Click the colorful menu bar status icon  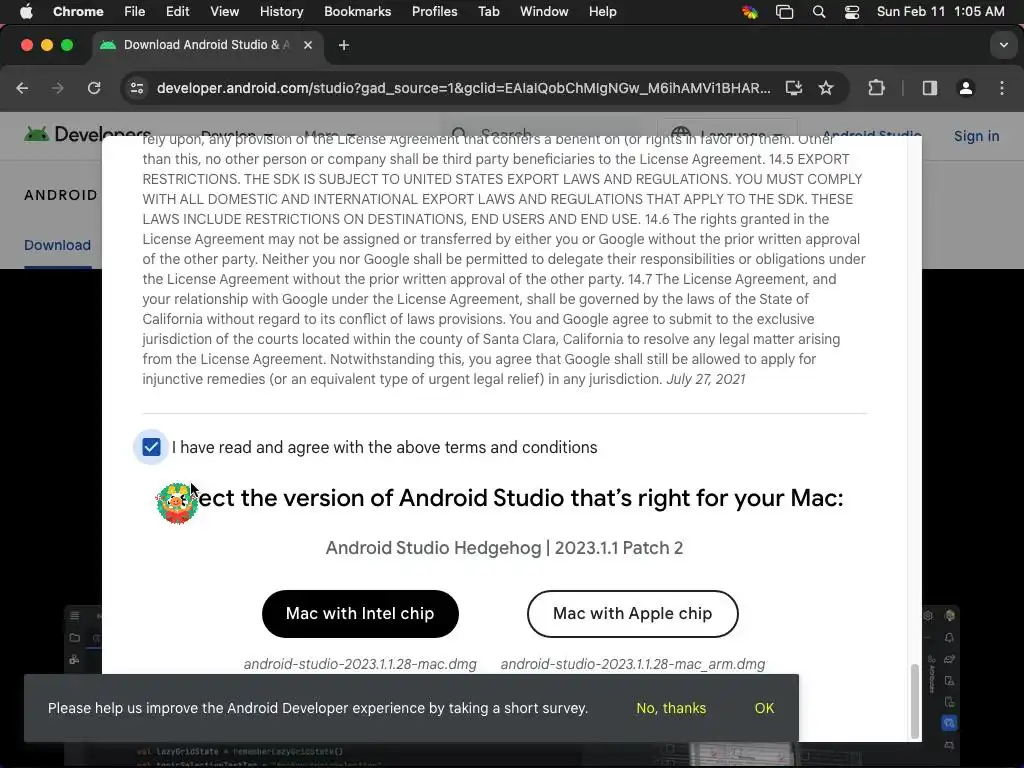(750, 12)
